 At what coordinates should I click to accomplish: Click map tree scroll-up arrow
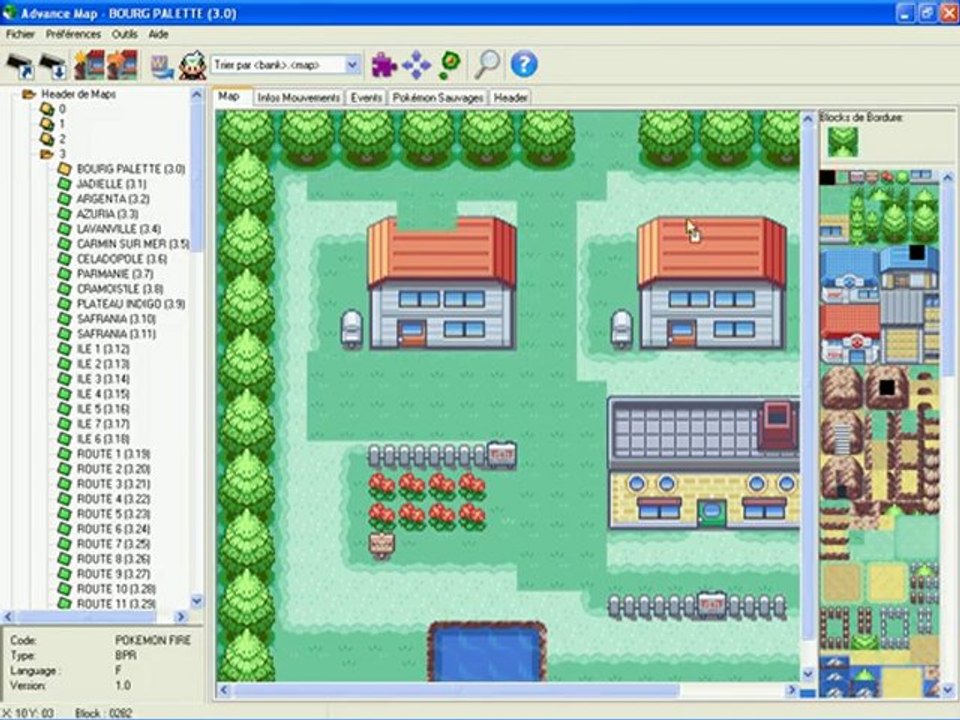[197, 94]
